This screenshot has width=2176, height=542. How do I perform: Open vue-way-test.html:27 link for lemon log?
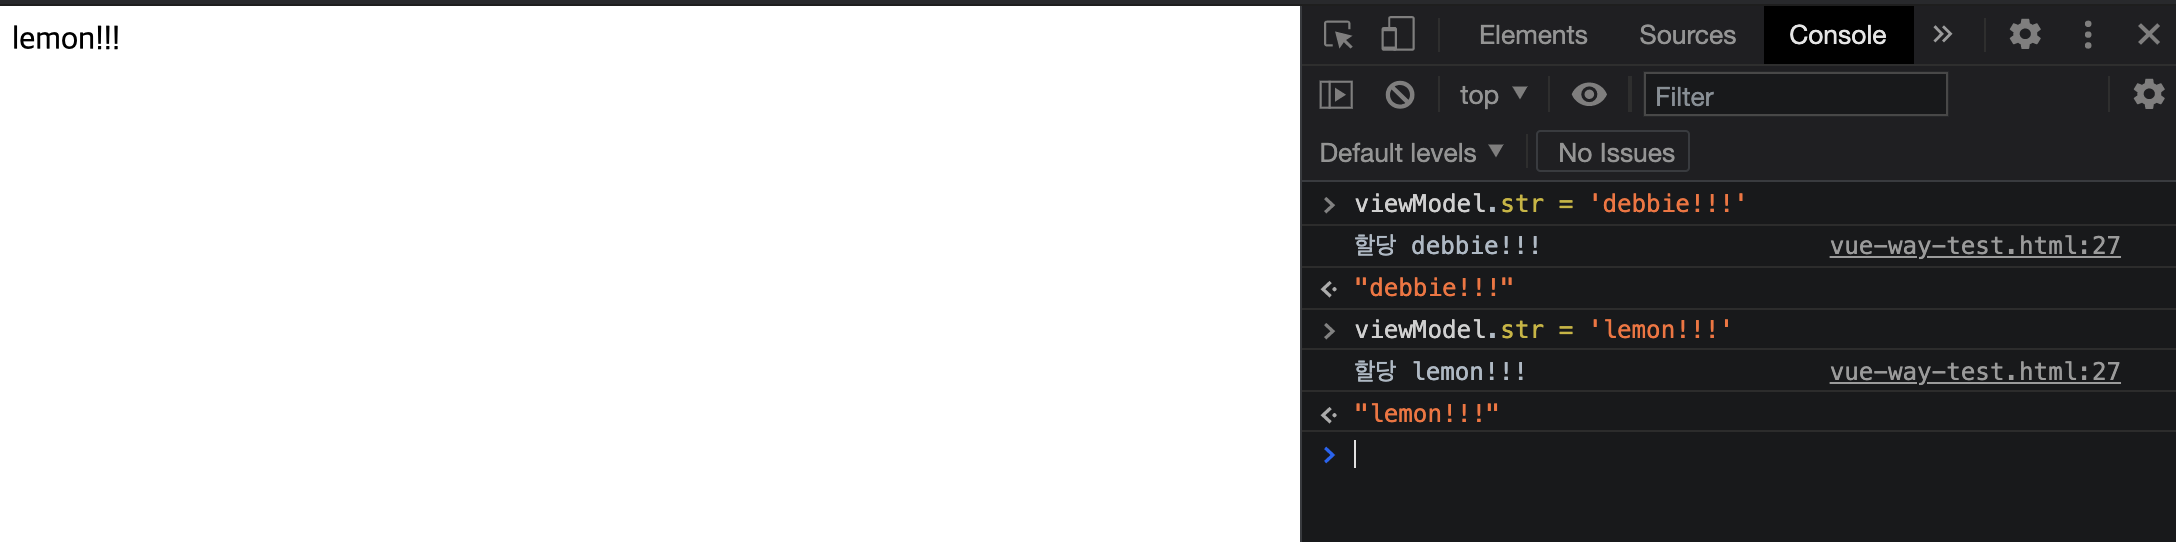[x=1975, y=372]
